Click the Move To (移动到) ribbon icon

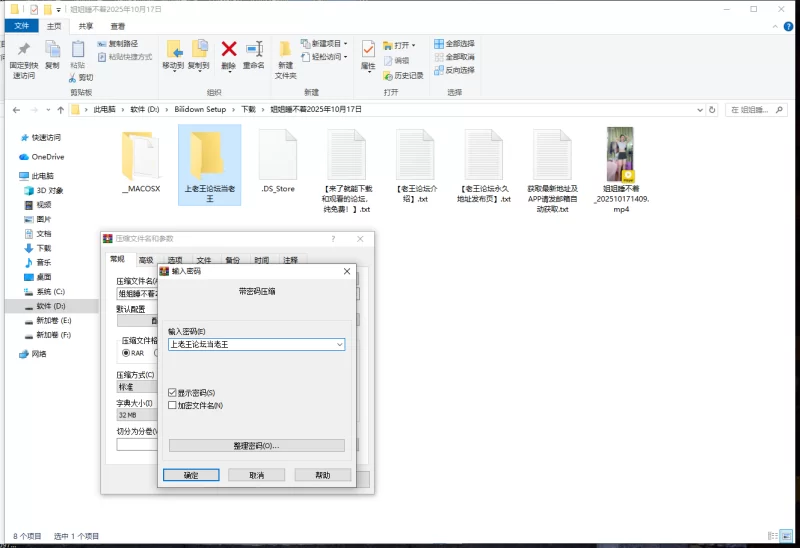click(x=174, y=50)
